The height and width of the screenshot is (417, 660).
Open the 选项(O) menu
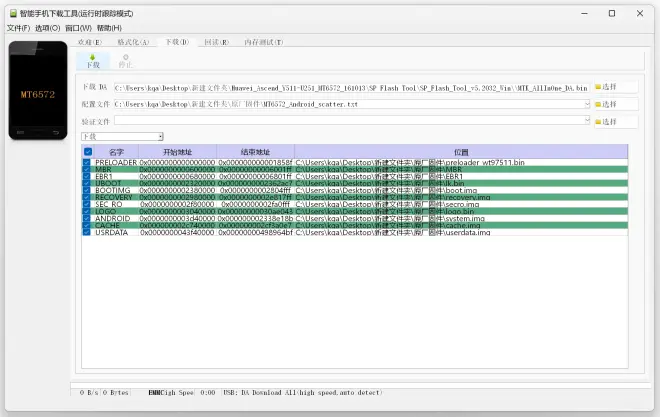pyautogui.click(x=48, y=28)
